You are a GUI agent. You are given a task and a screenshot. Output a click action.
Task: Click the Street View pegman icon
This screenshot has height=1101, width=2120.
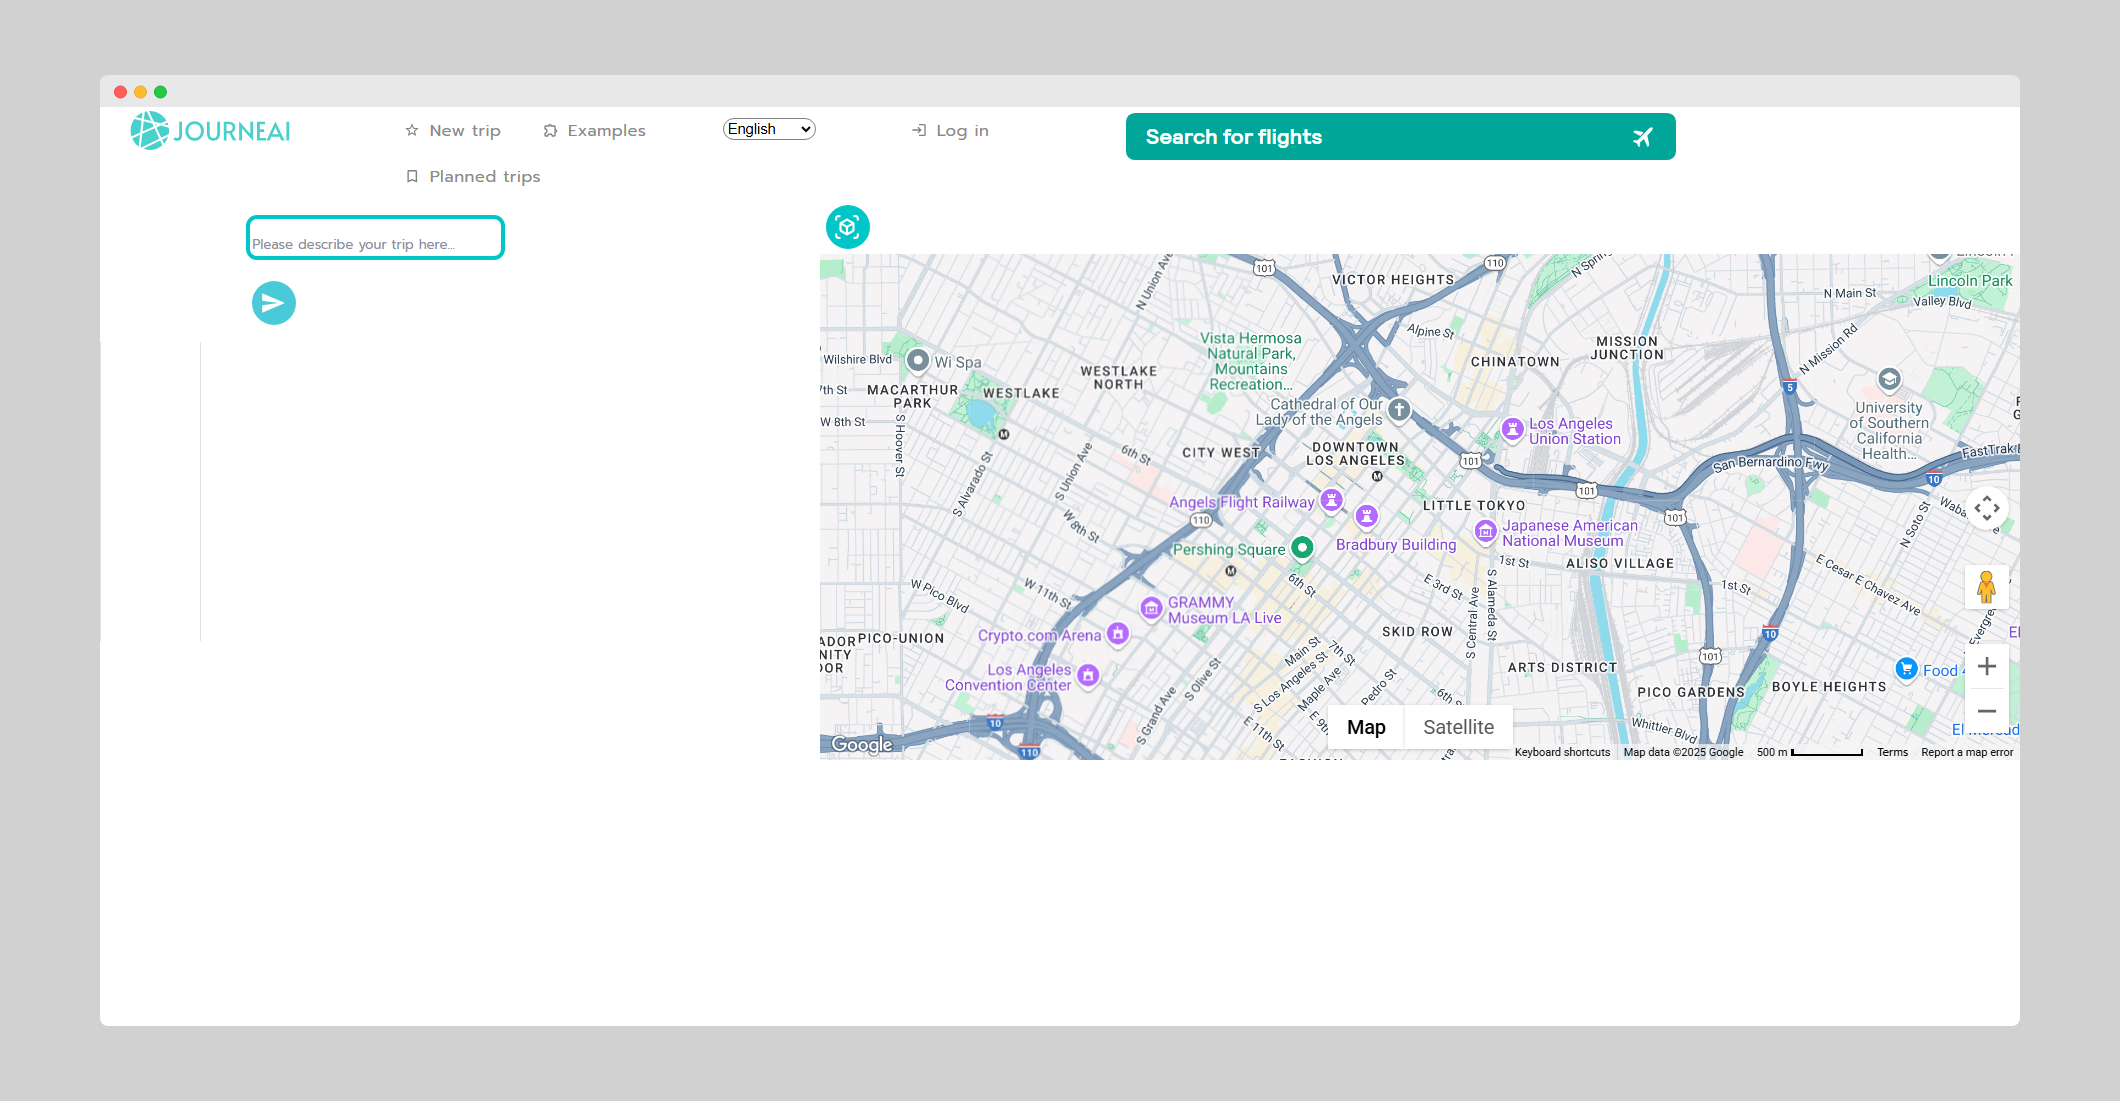coord(1987,587)
